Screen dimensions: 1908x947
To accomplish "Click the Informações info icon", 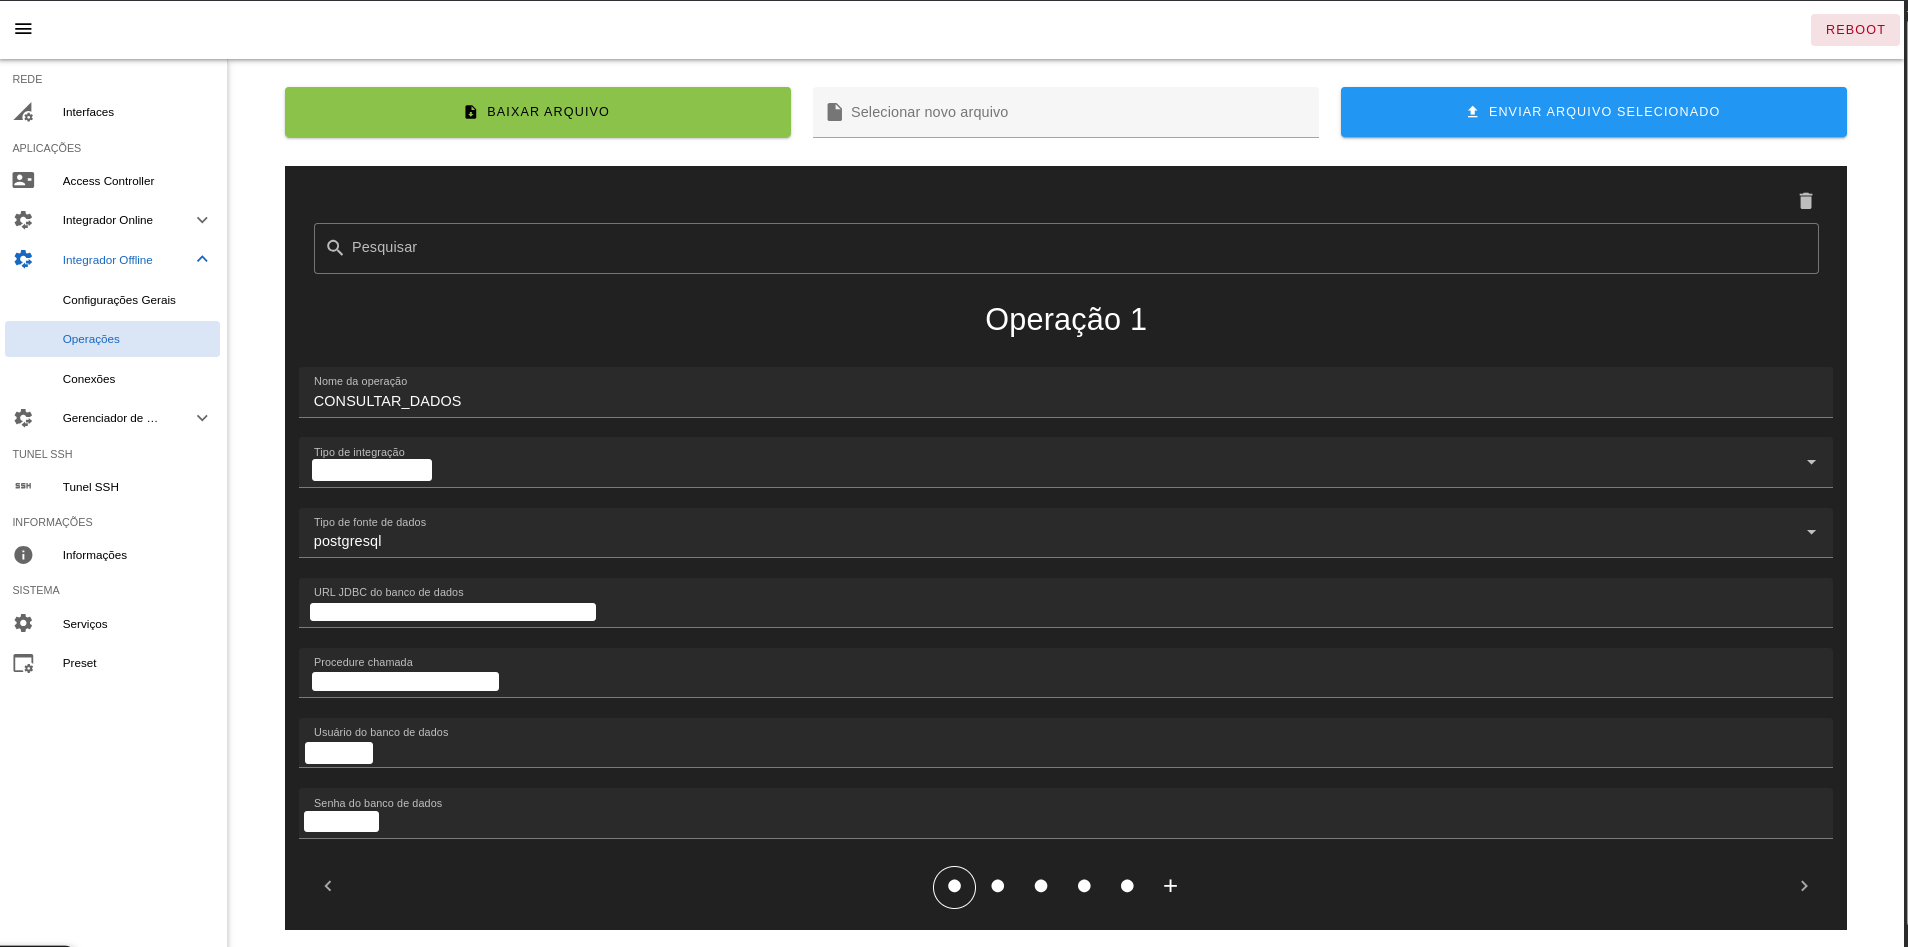I will click(23, 555).
